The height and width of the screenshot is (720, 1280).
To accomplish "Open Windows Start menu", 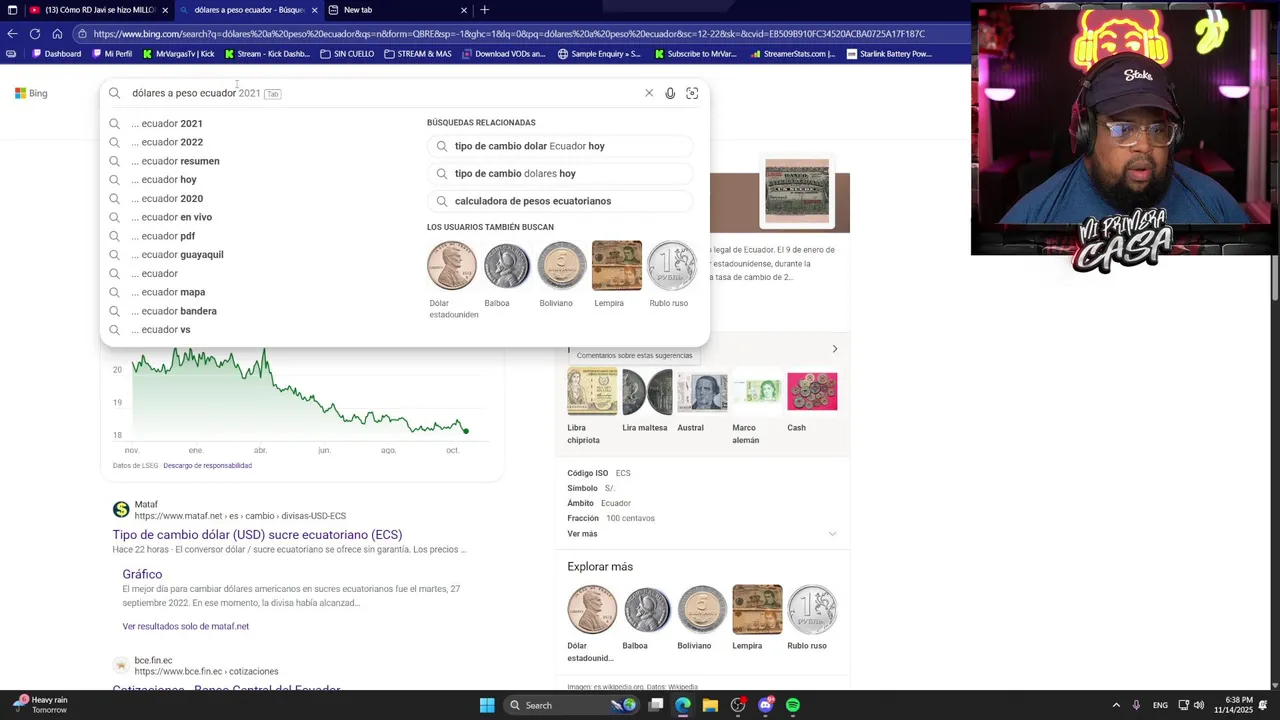I will point(487,705).
